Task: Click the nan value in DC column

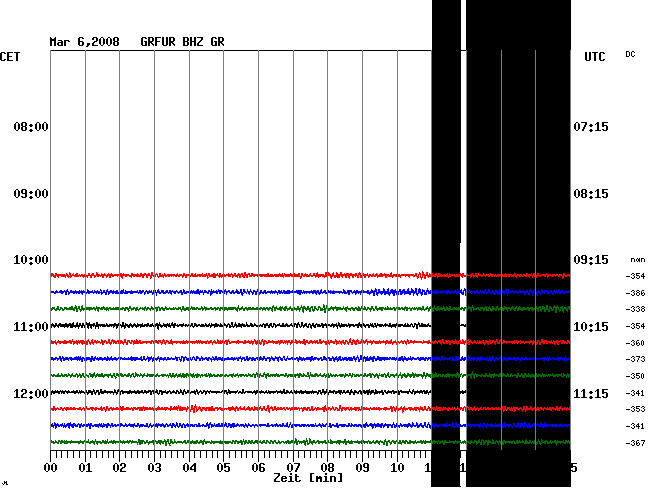Action: 638,260
